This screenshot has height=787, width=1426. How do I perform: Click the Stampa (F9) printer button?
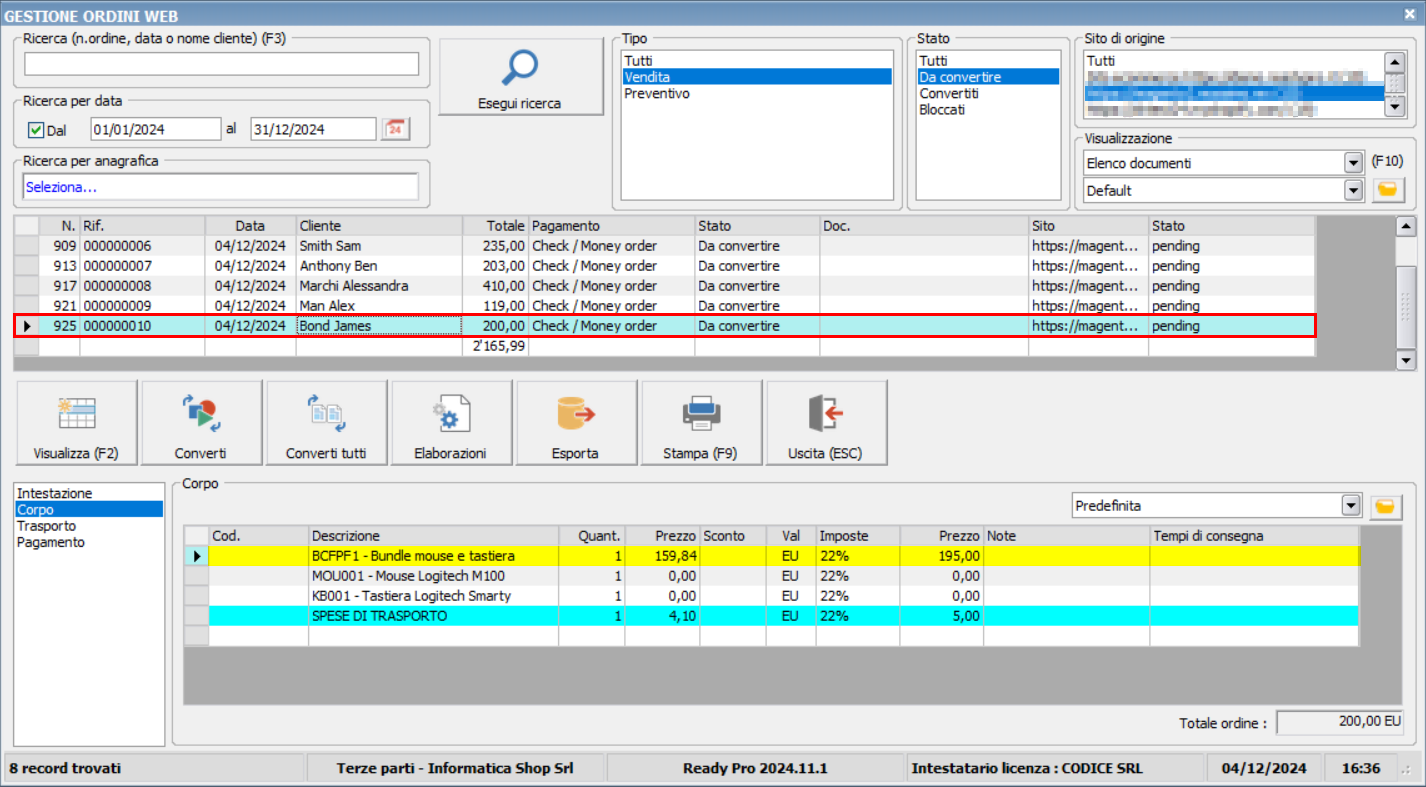point(700,423)
